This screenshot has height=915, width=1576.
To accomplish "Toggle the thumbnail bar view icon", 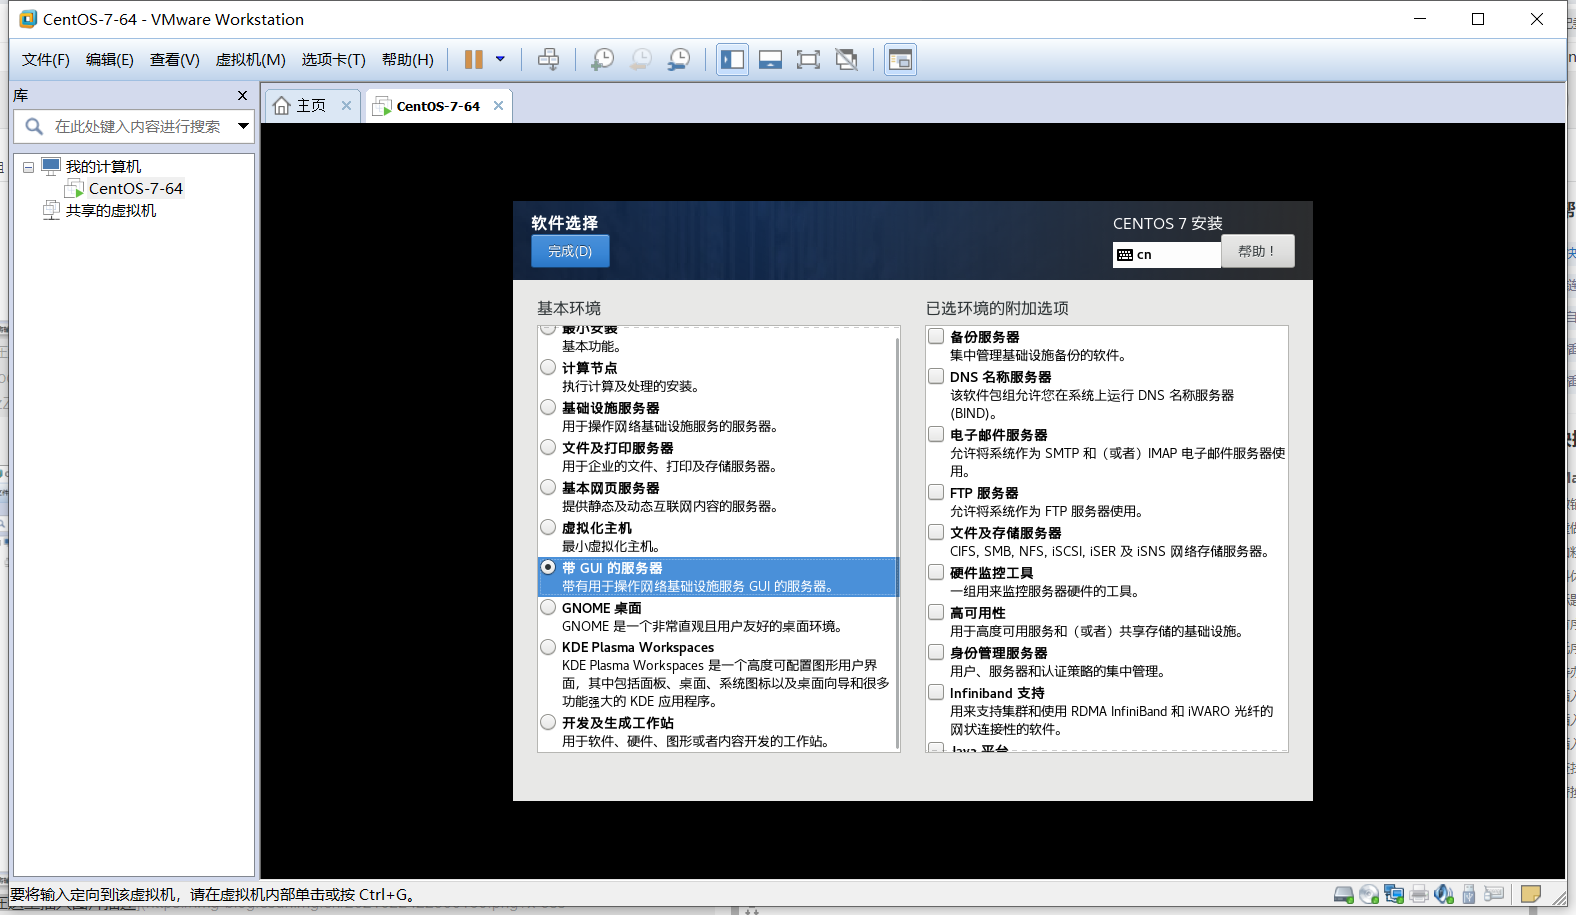I will pos(770,60).
